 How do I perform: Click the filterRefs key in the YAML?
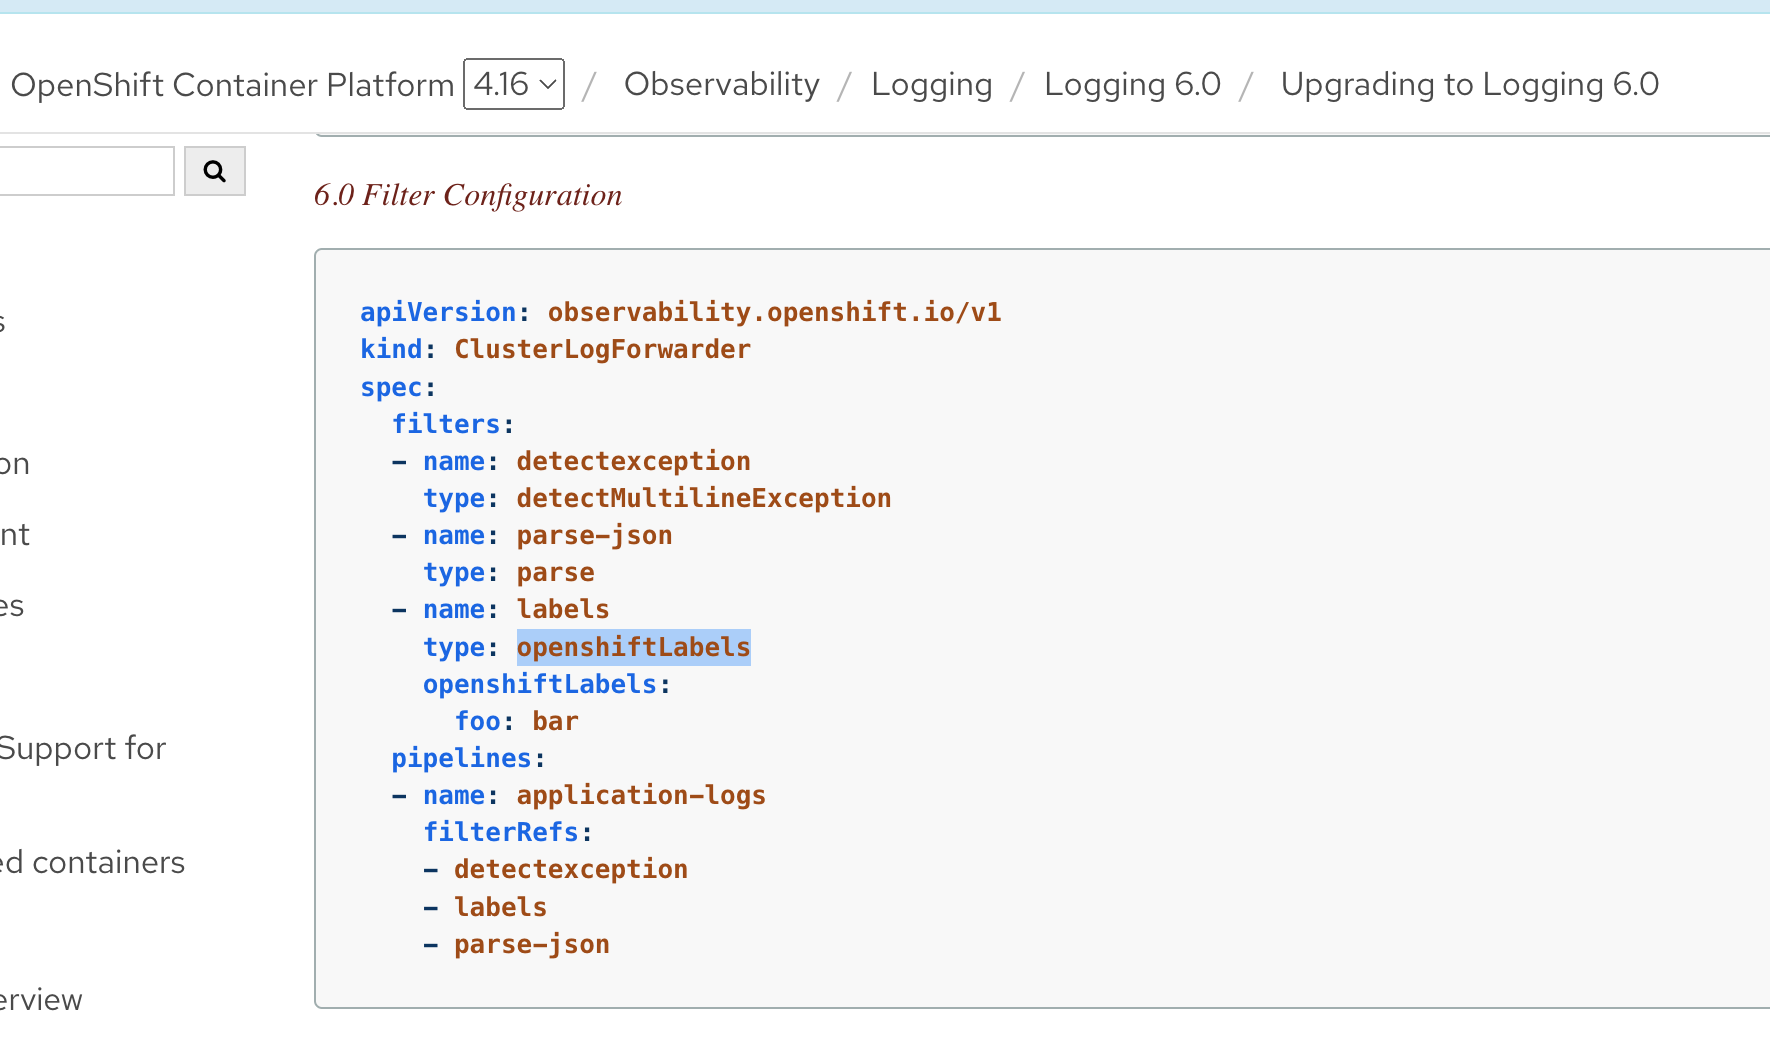click(500, 832)
